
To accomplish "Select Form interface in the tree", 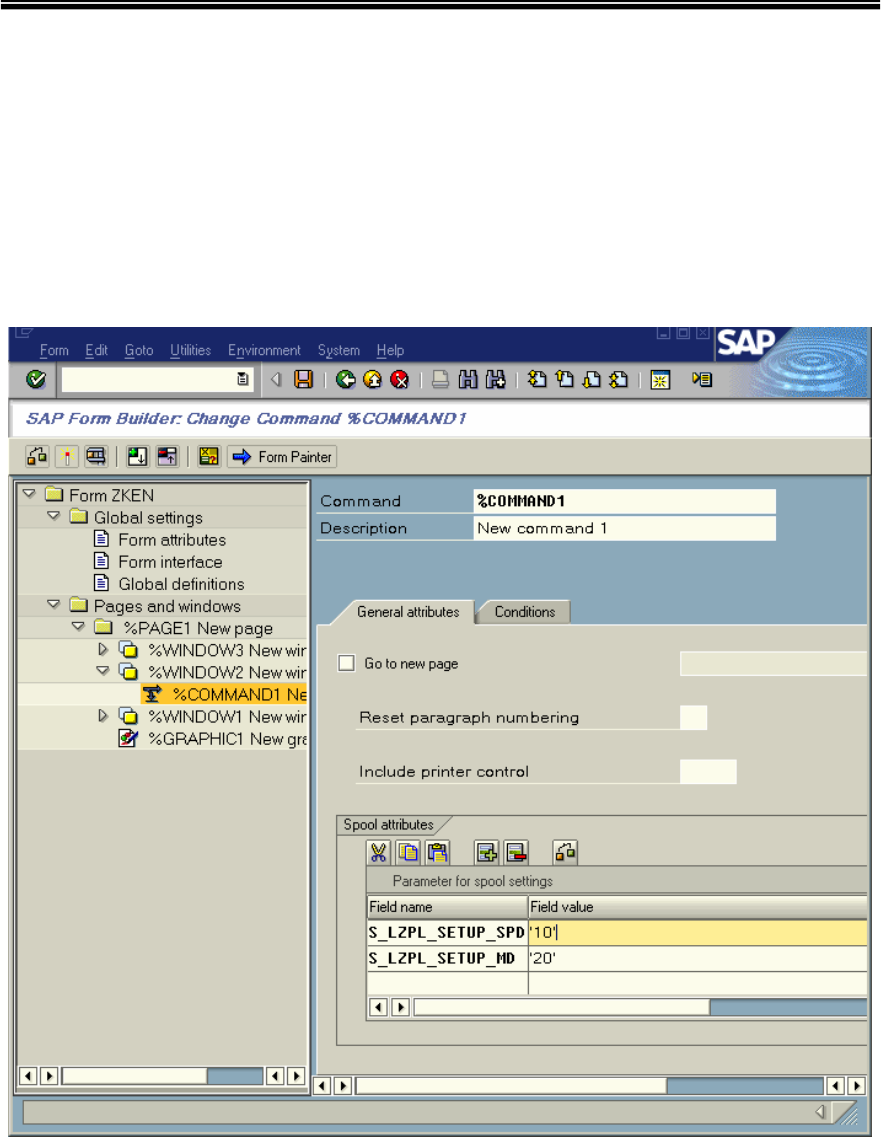I will [x=170, y=562].
